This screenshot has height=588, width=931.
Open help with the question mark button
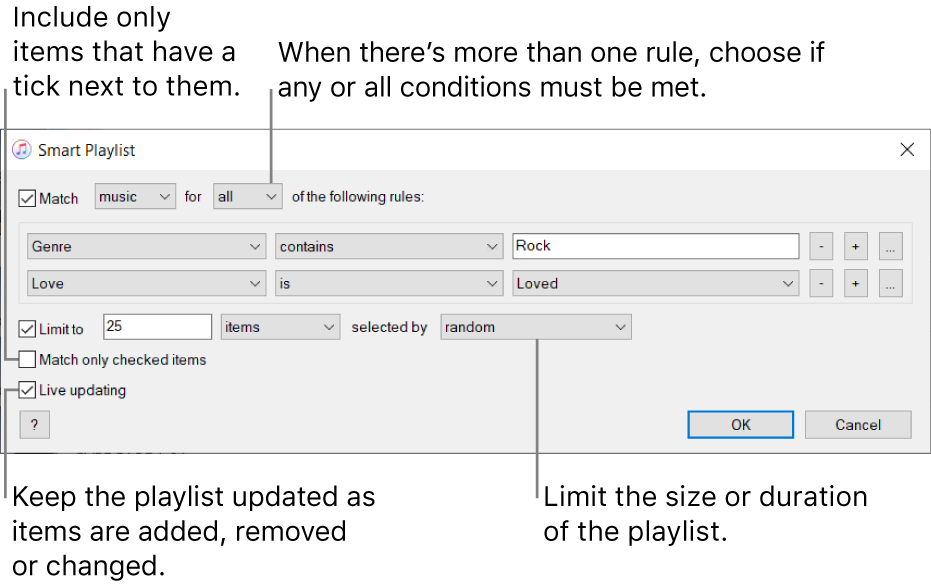coord(34,424)
